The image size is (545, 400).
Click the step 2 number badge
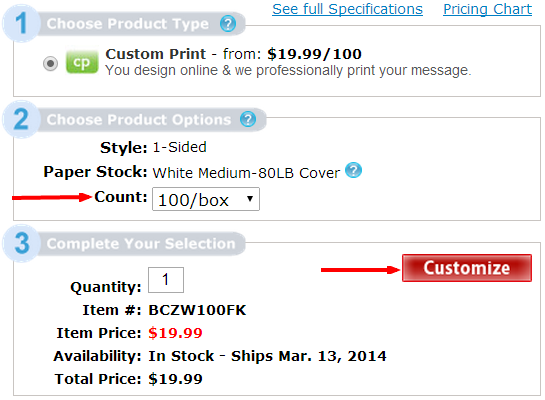point(21,120)
